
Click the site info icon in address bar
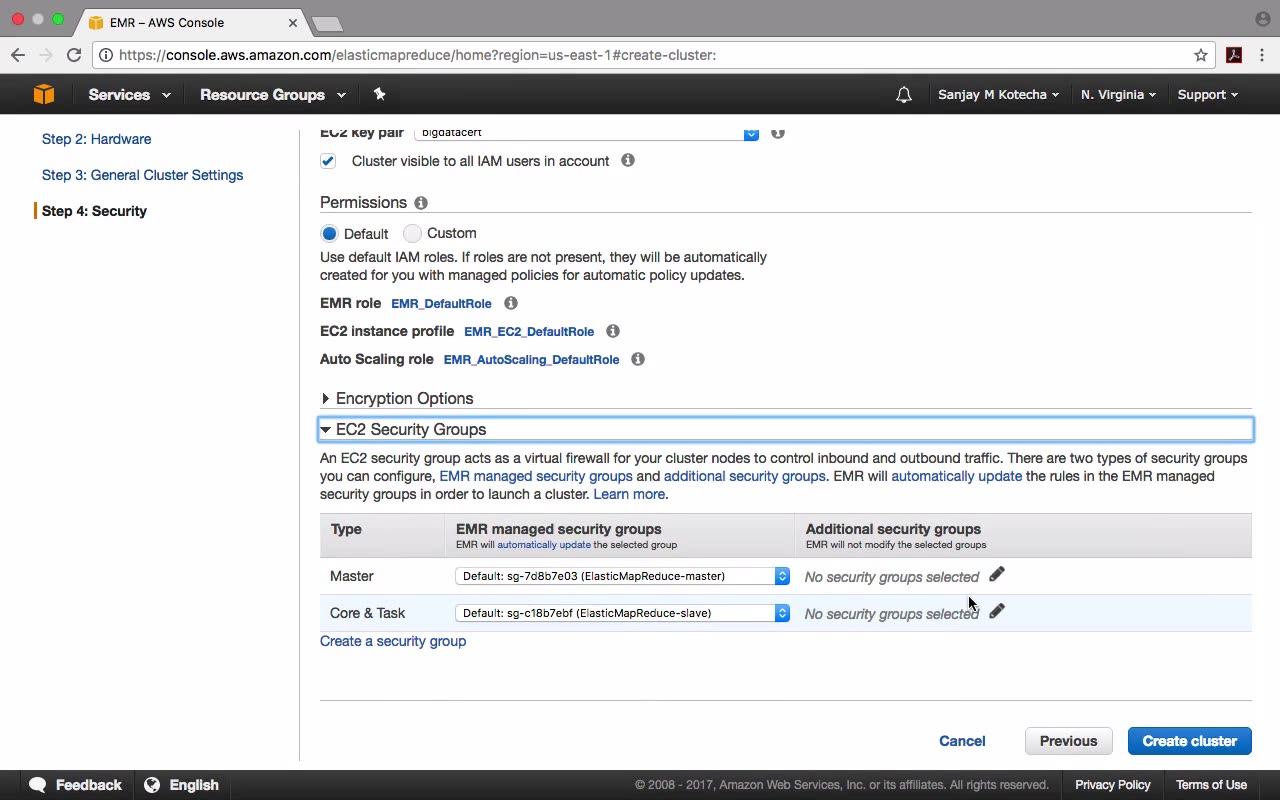pyautogui.click(x=106, y=55)
